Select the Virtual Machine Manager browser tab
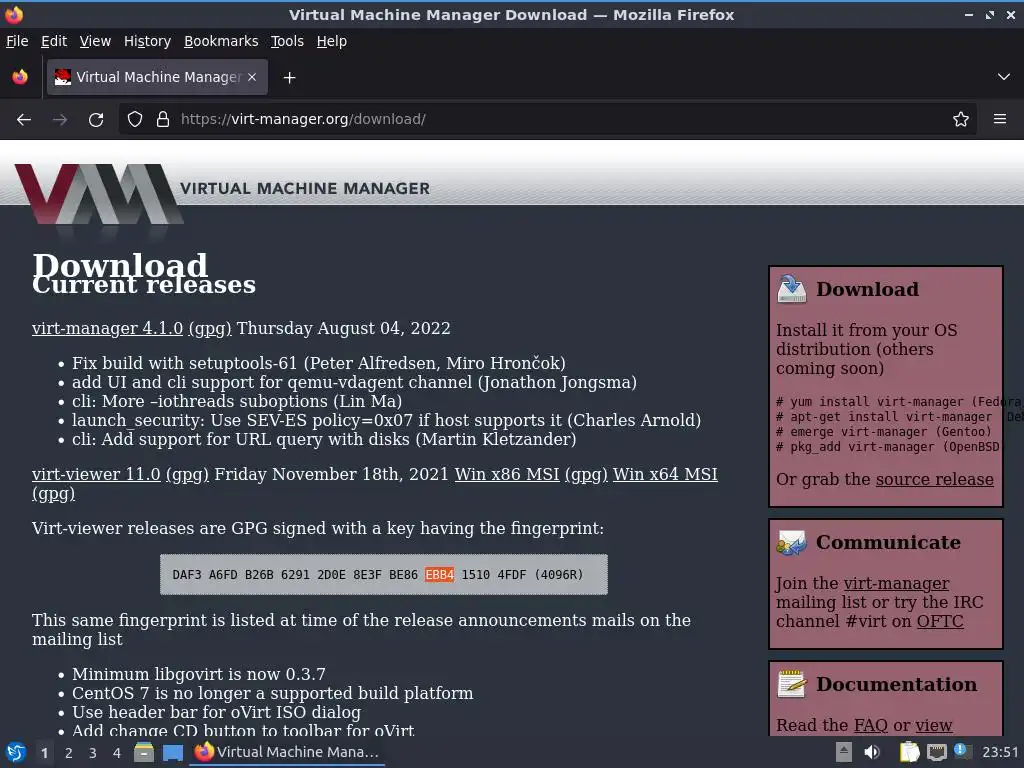 tap(157, 77)
